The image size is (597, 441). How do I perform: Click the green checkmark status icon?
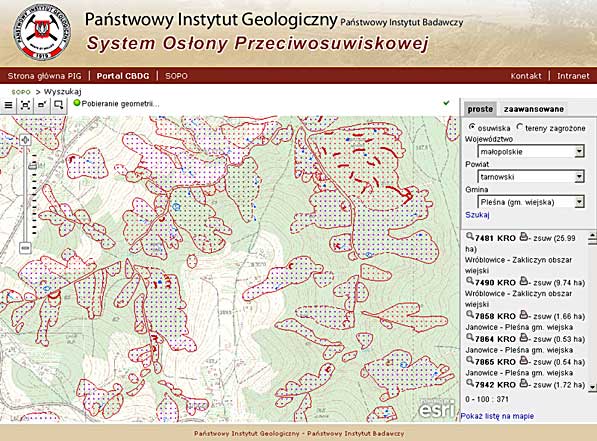(x=447, y=103)
